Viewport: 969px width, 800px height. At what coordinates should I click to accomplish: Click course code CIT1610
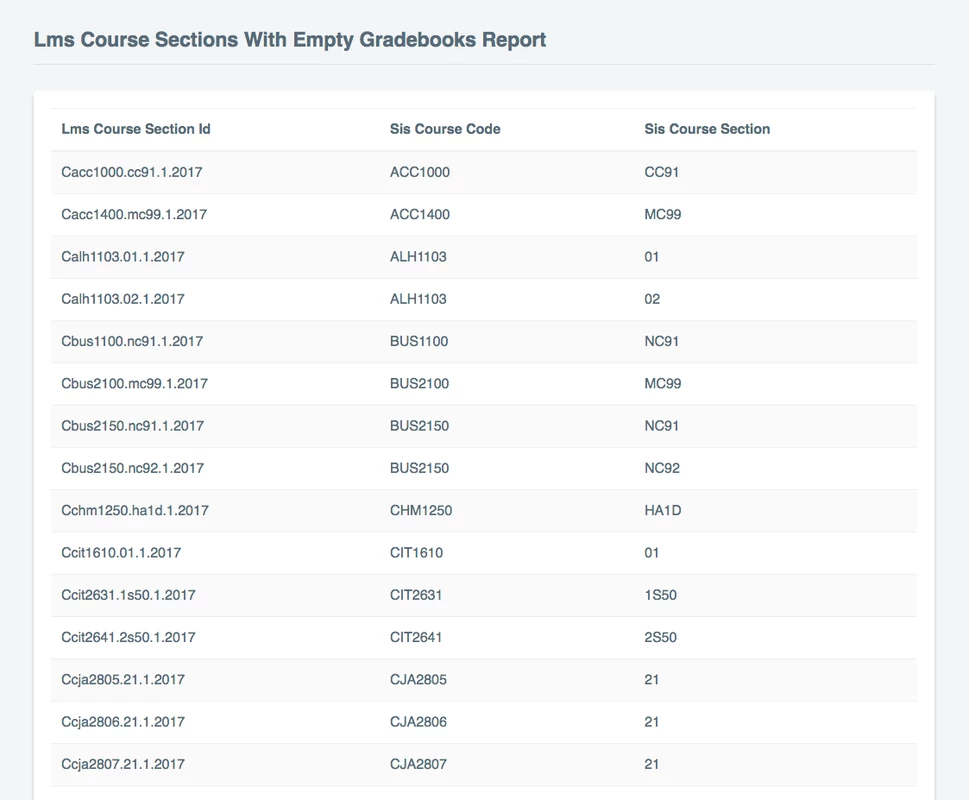(x=417, y=553)
